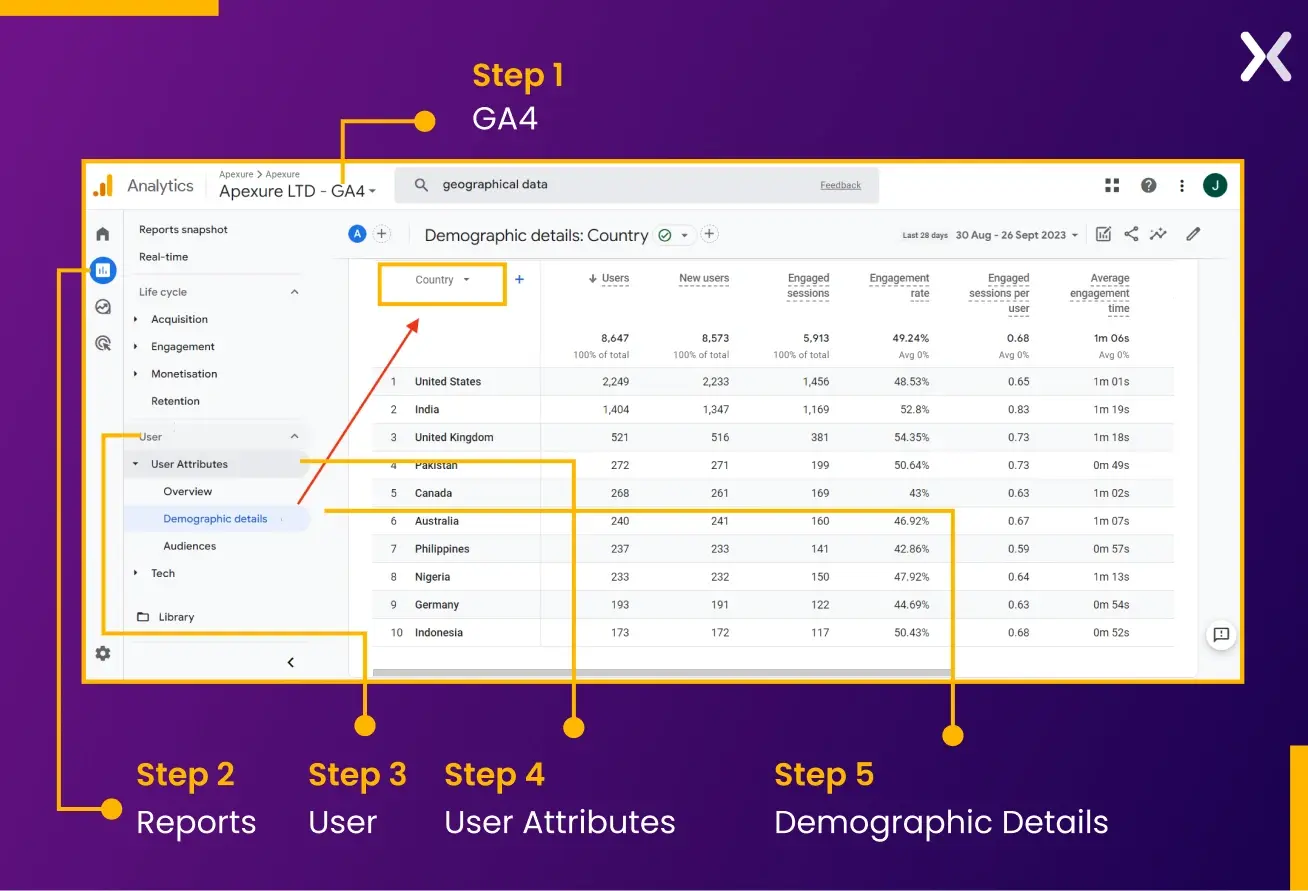Open the Explore icon in sidebar
1308x891 pixels.
point(103,307)
